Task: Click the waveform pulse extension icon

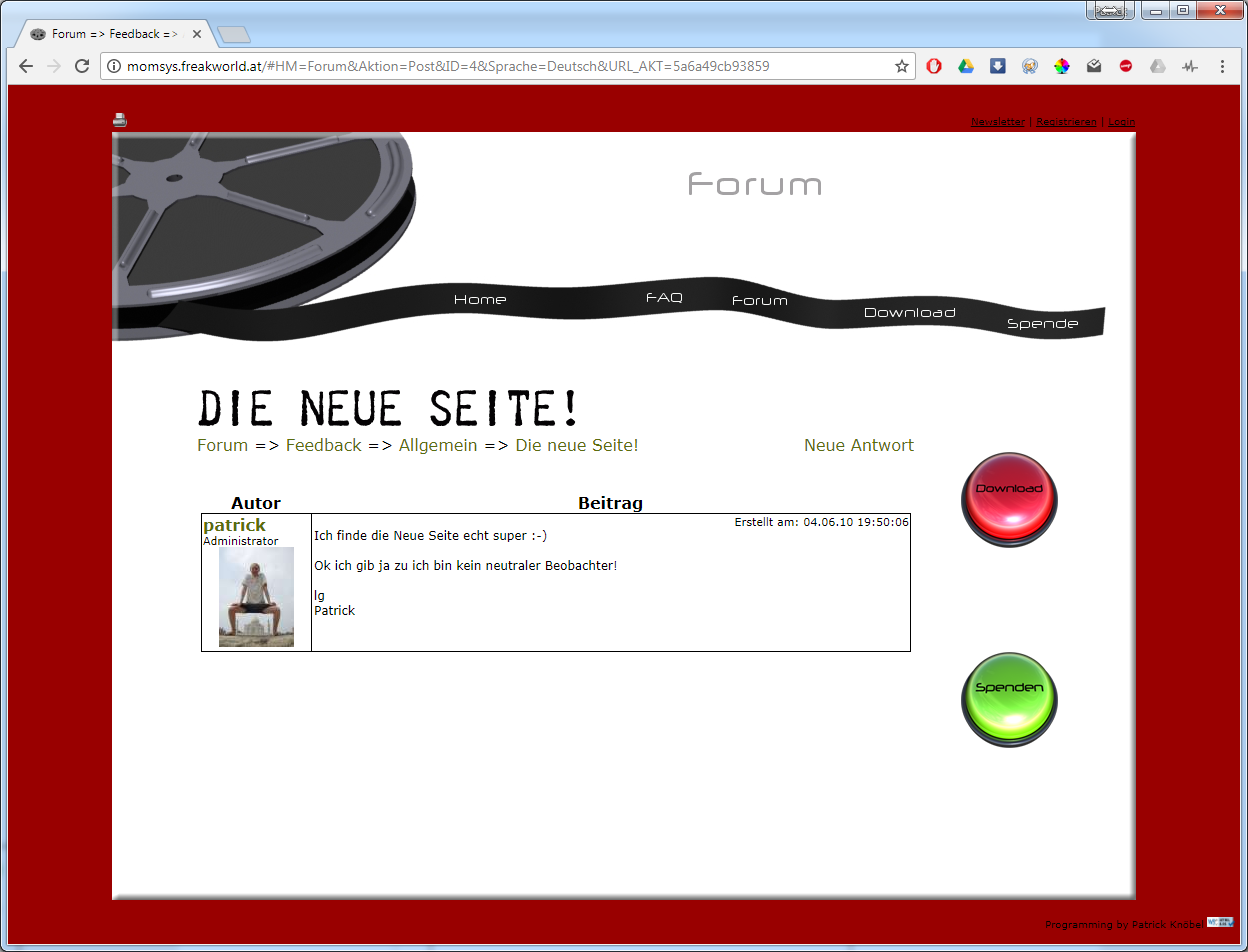Action: pyautogui.click(x=1190, y=66)
